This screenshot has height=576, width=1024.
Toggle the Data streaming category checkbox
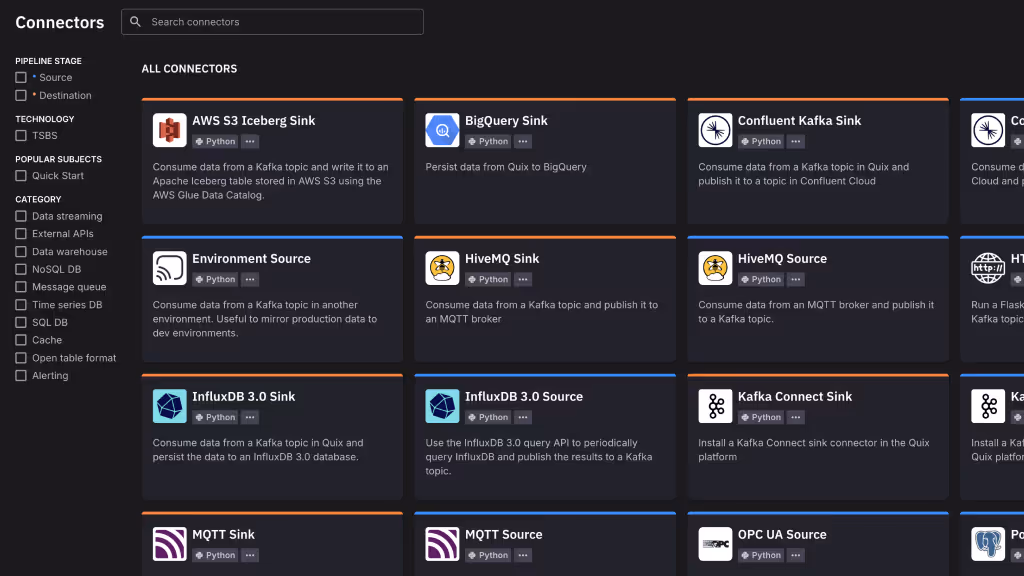pyautogui.click(x=21, y=216)
